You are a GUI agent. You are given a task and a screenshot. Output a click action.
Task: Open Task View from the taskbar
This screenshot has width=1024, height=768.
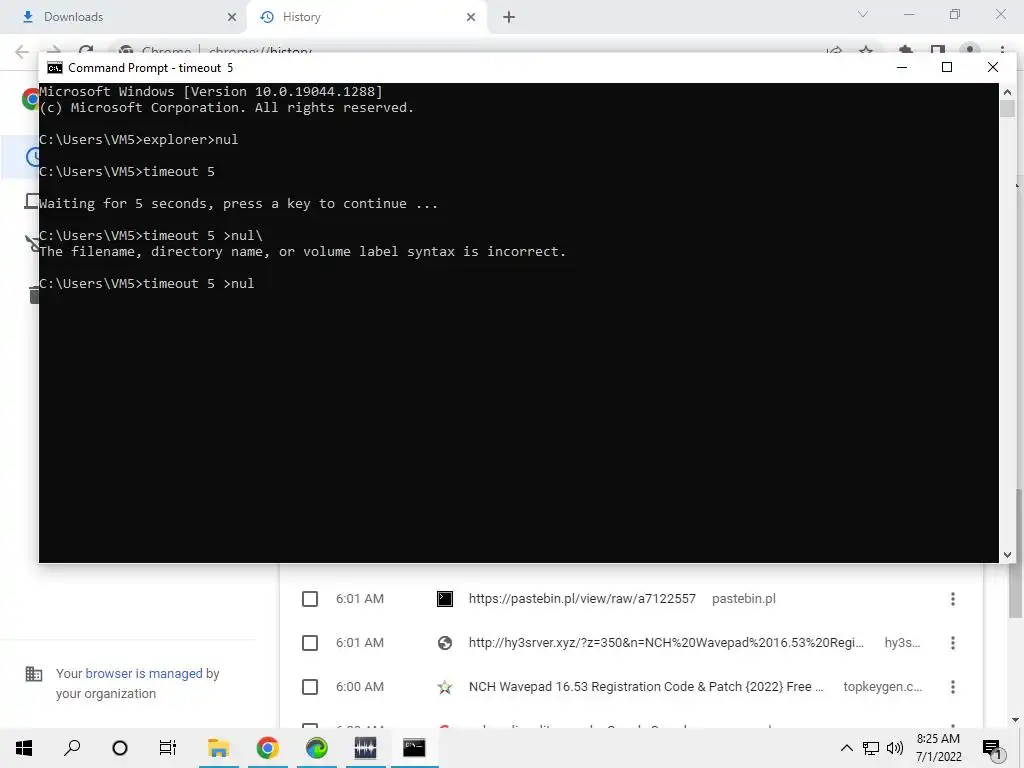point(168,748)
